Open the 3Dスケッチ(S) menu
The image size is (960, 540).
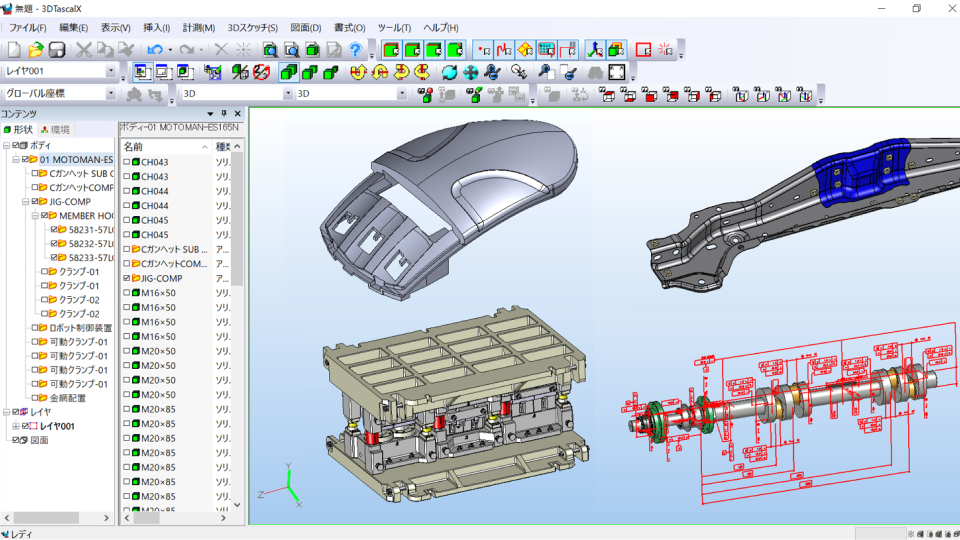252,27
